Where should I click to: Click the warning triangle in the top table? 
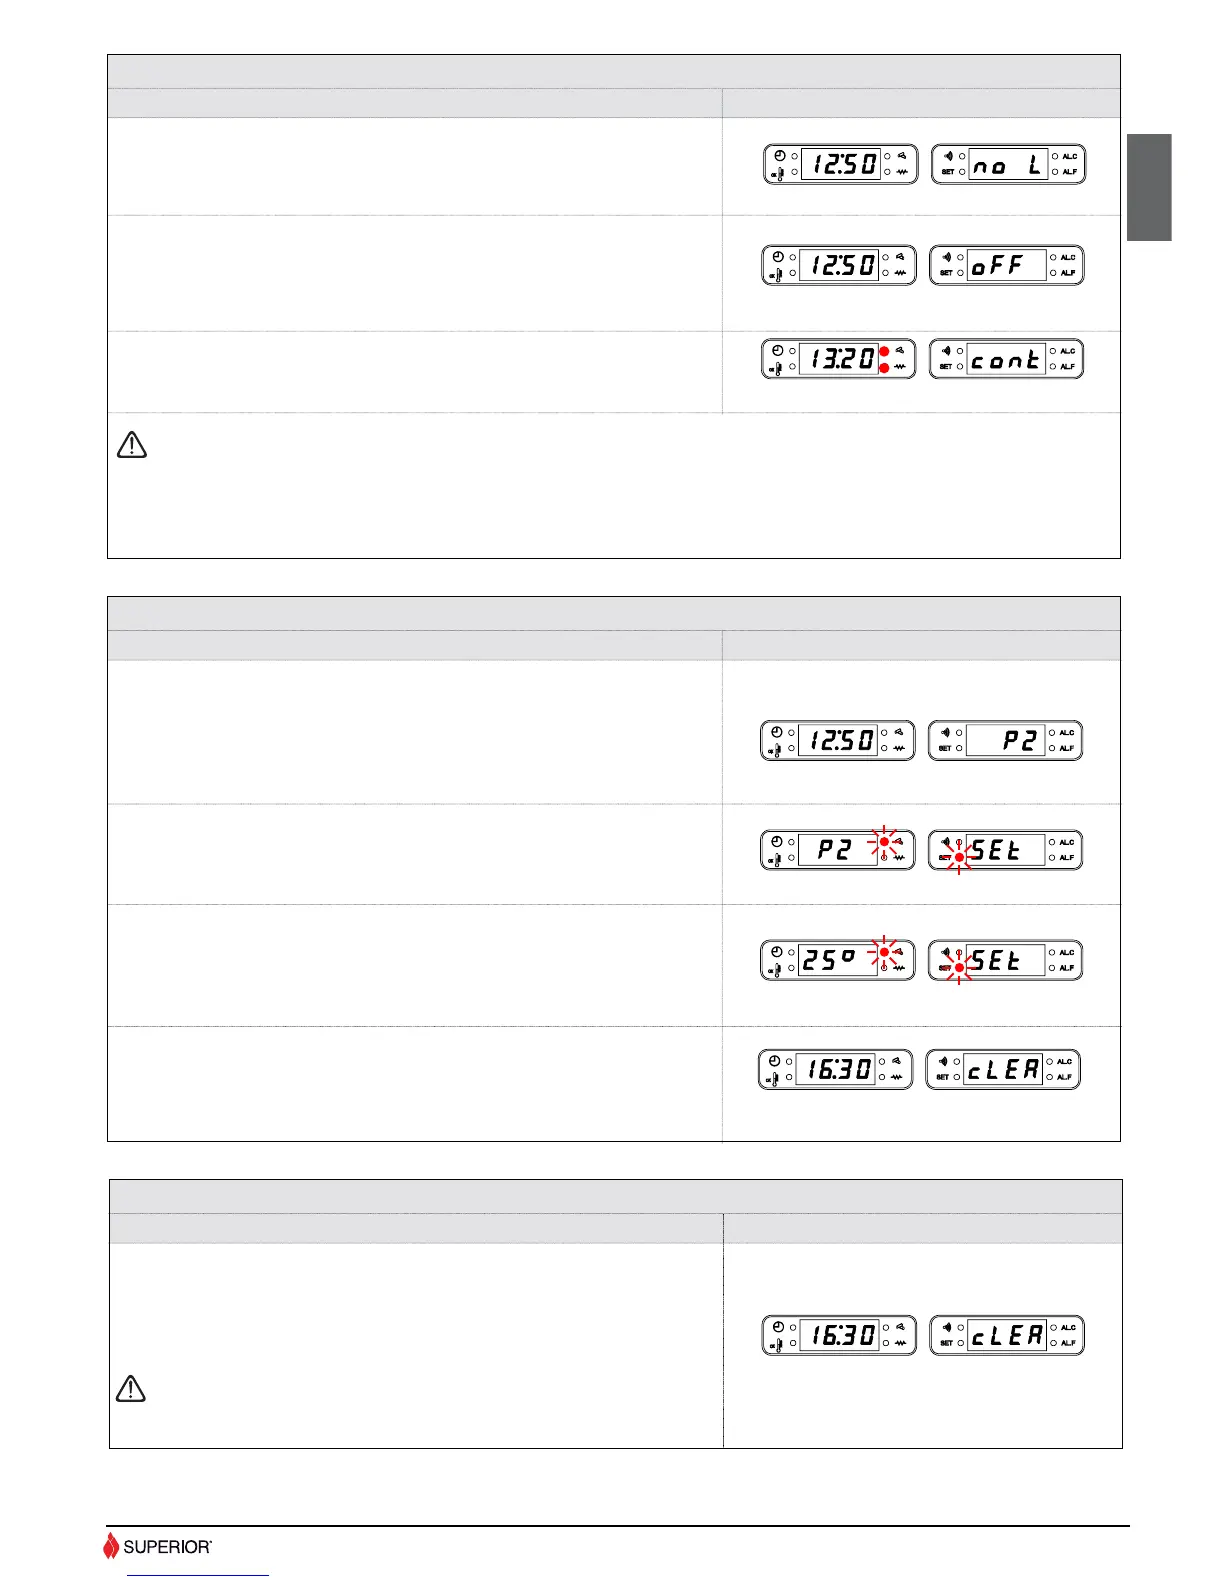(x=132, y=445)
